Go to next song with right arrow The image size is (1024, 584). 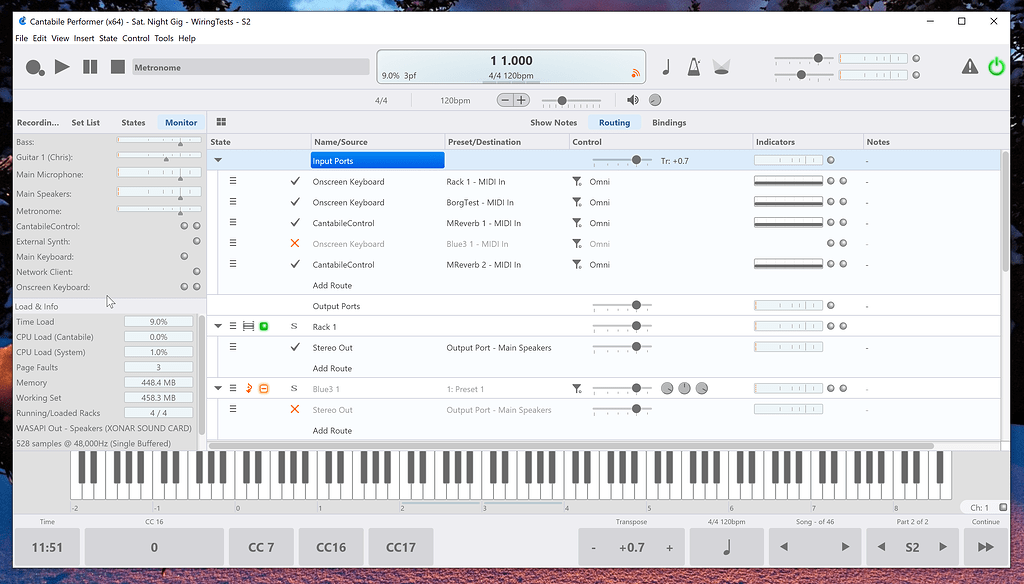coord(845,547)
